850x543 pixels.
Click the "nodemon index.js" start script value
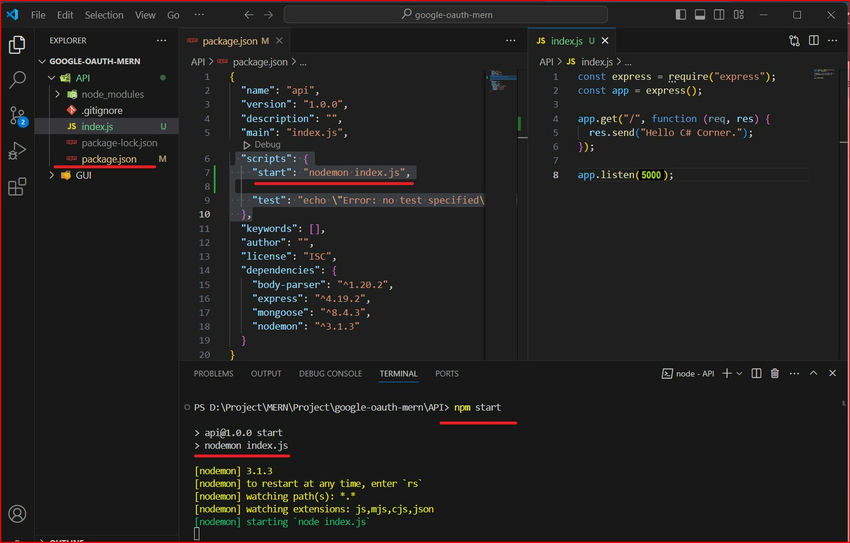[355, 172]
